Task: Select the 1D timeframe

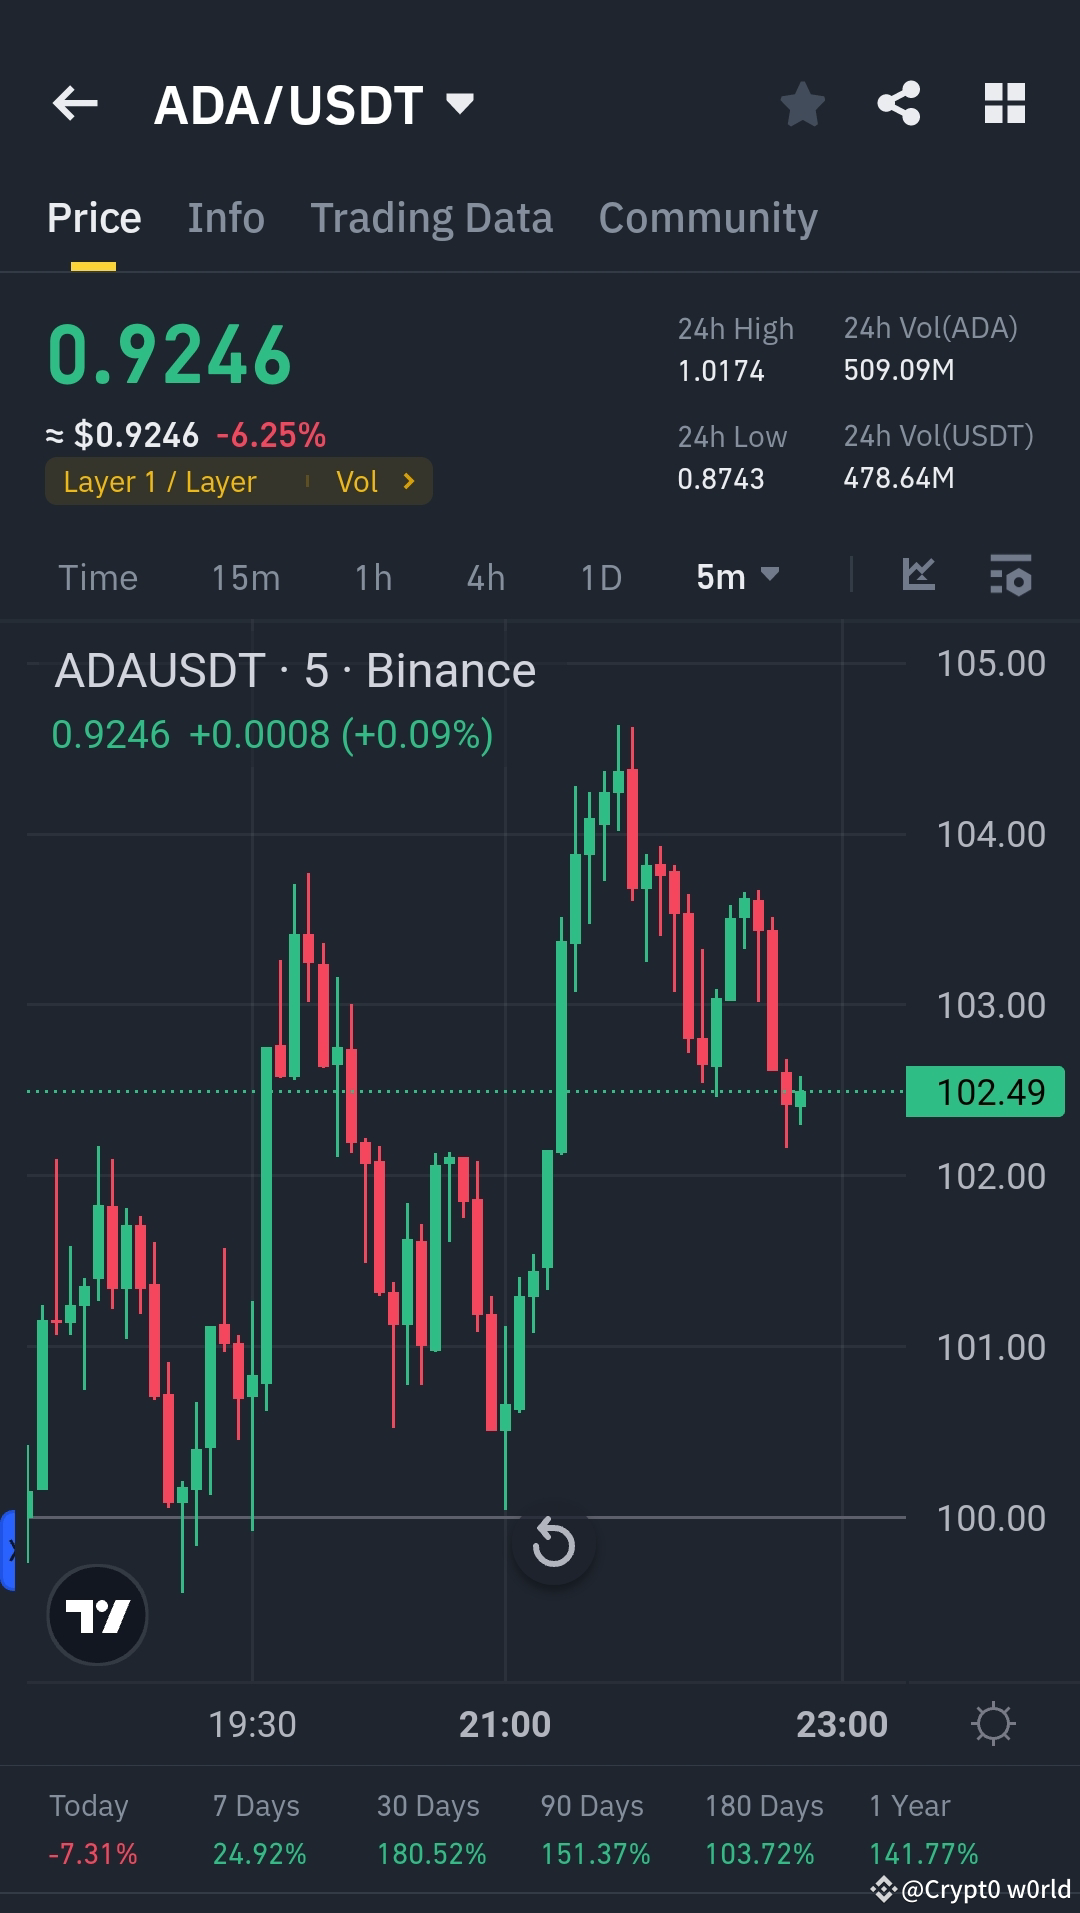Action: (x=599, y=576)
